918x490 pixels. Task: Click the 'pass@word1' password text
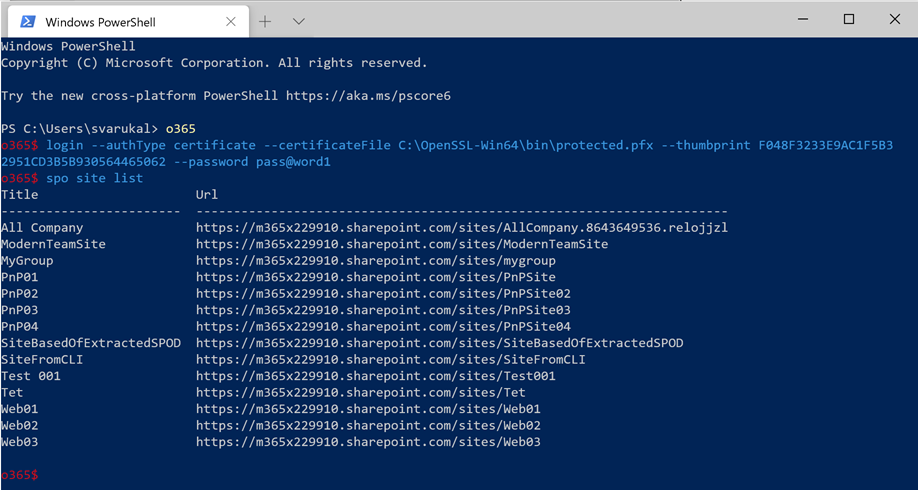pyautogui.click(x=293, y=162)
